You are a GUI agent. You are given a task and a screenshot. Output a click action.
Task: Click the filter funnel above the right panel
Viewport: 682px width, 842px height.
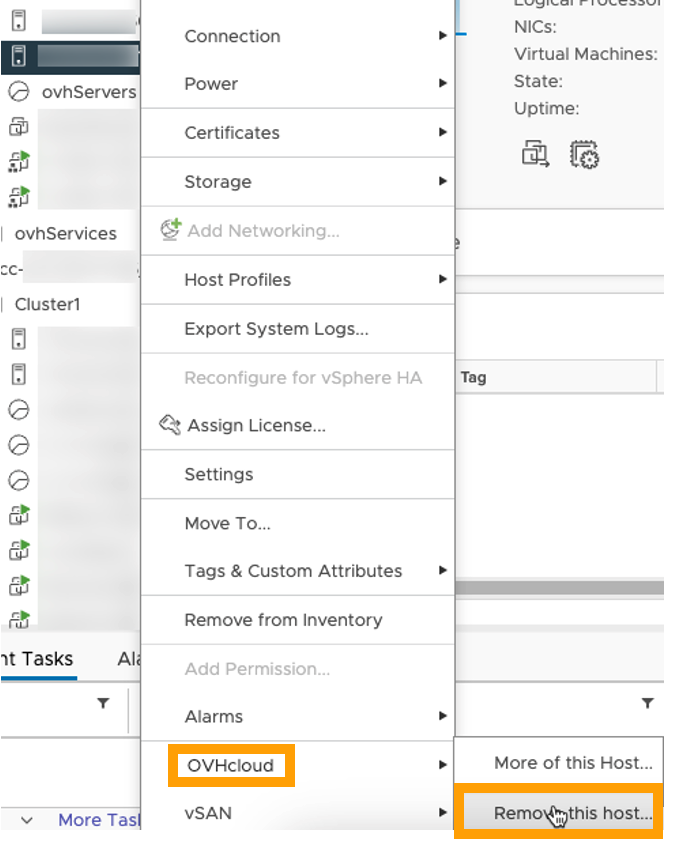click(650, 703)
